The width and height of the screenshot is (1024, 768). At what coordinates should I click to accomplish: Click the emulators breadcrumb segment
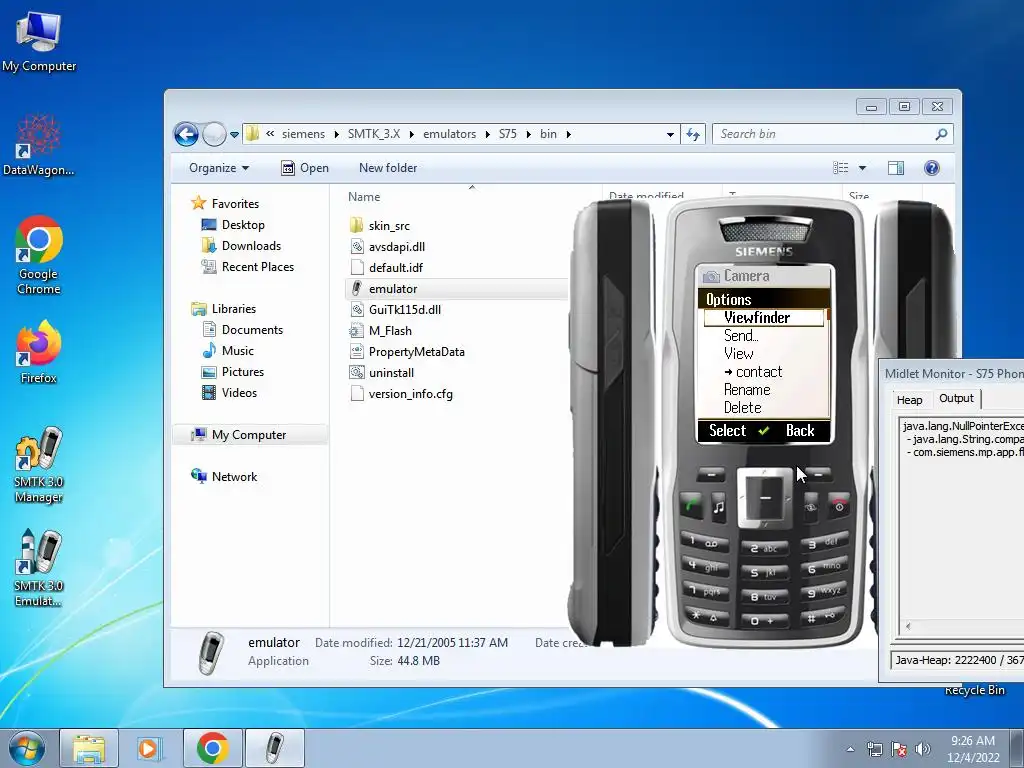click(449, 134)
